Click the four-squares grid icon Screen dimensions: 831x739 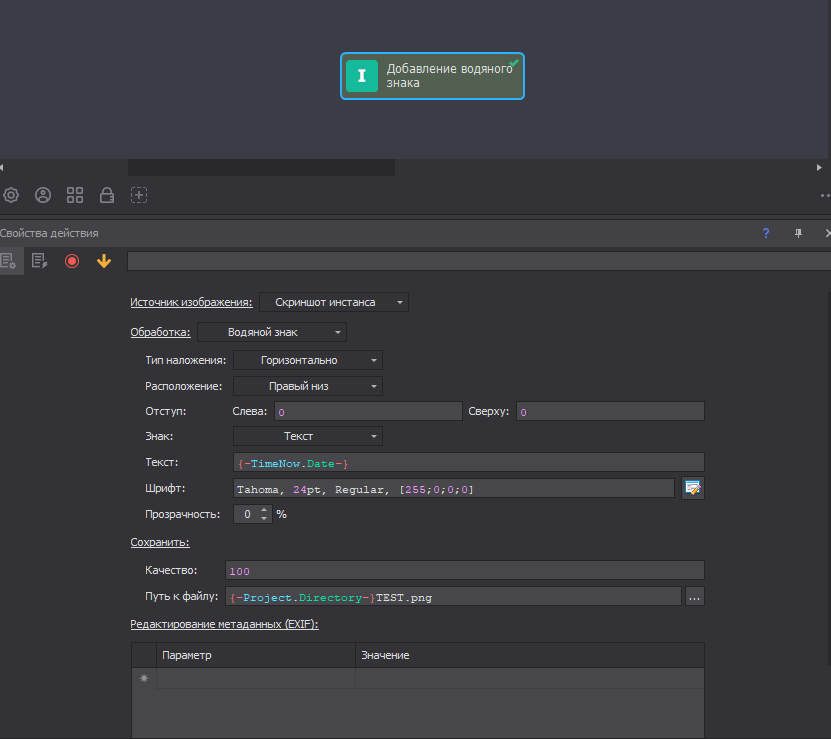(75, 195)
